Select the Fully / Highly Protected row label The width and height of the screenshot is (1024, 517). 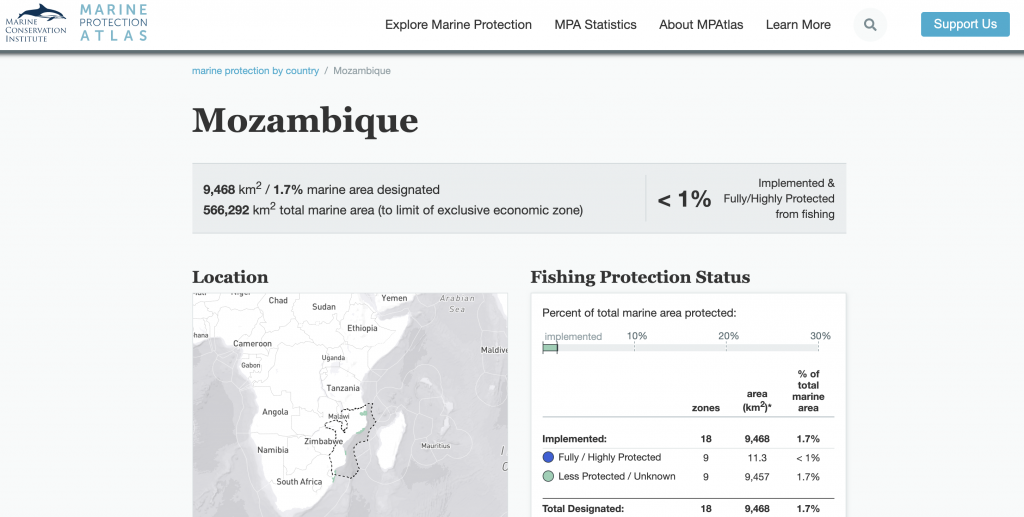[x=609, y=457]
